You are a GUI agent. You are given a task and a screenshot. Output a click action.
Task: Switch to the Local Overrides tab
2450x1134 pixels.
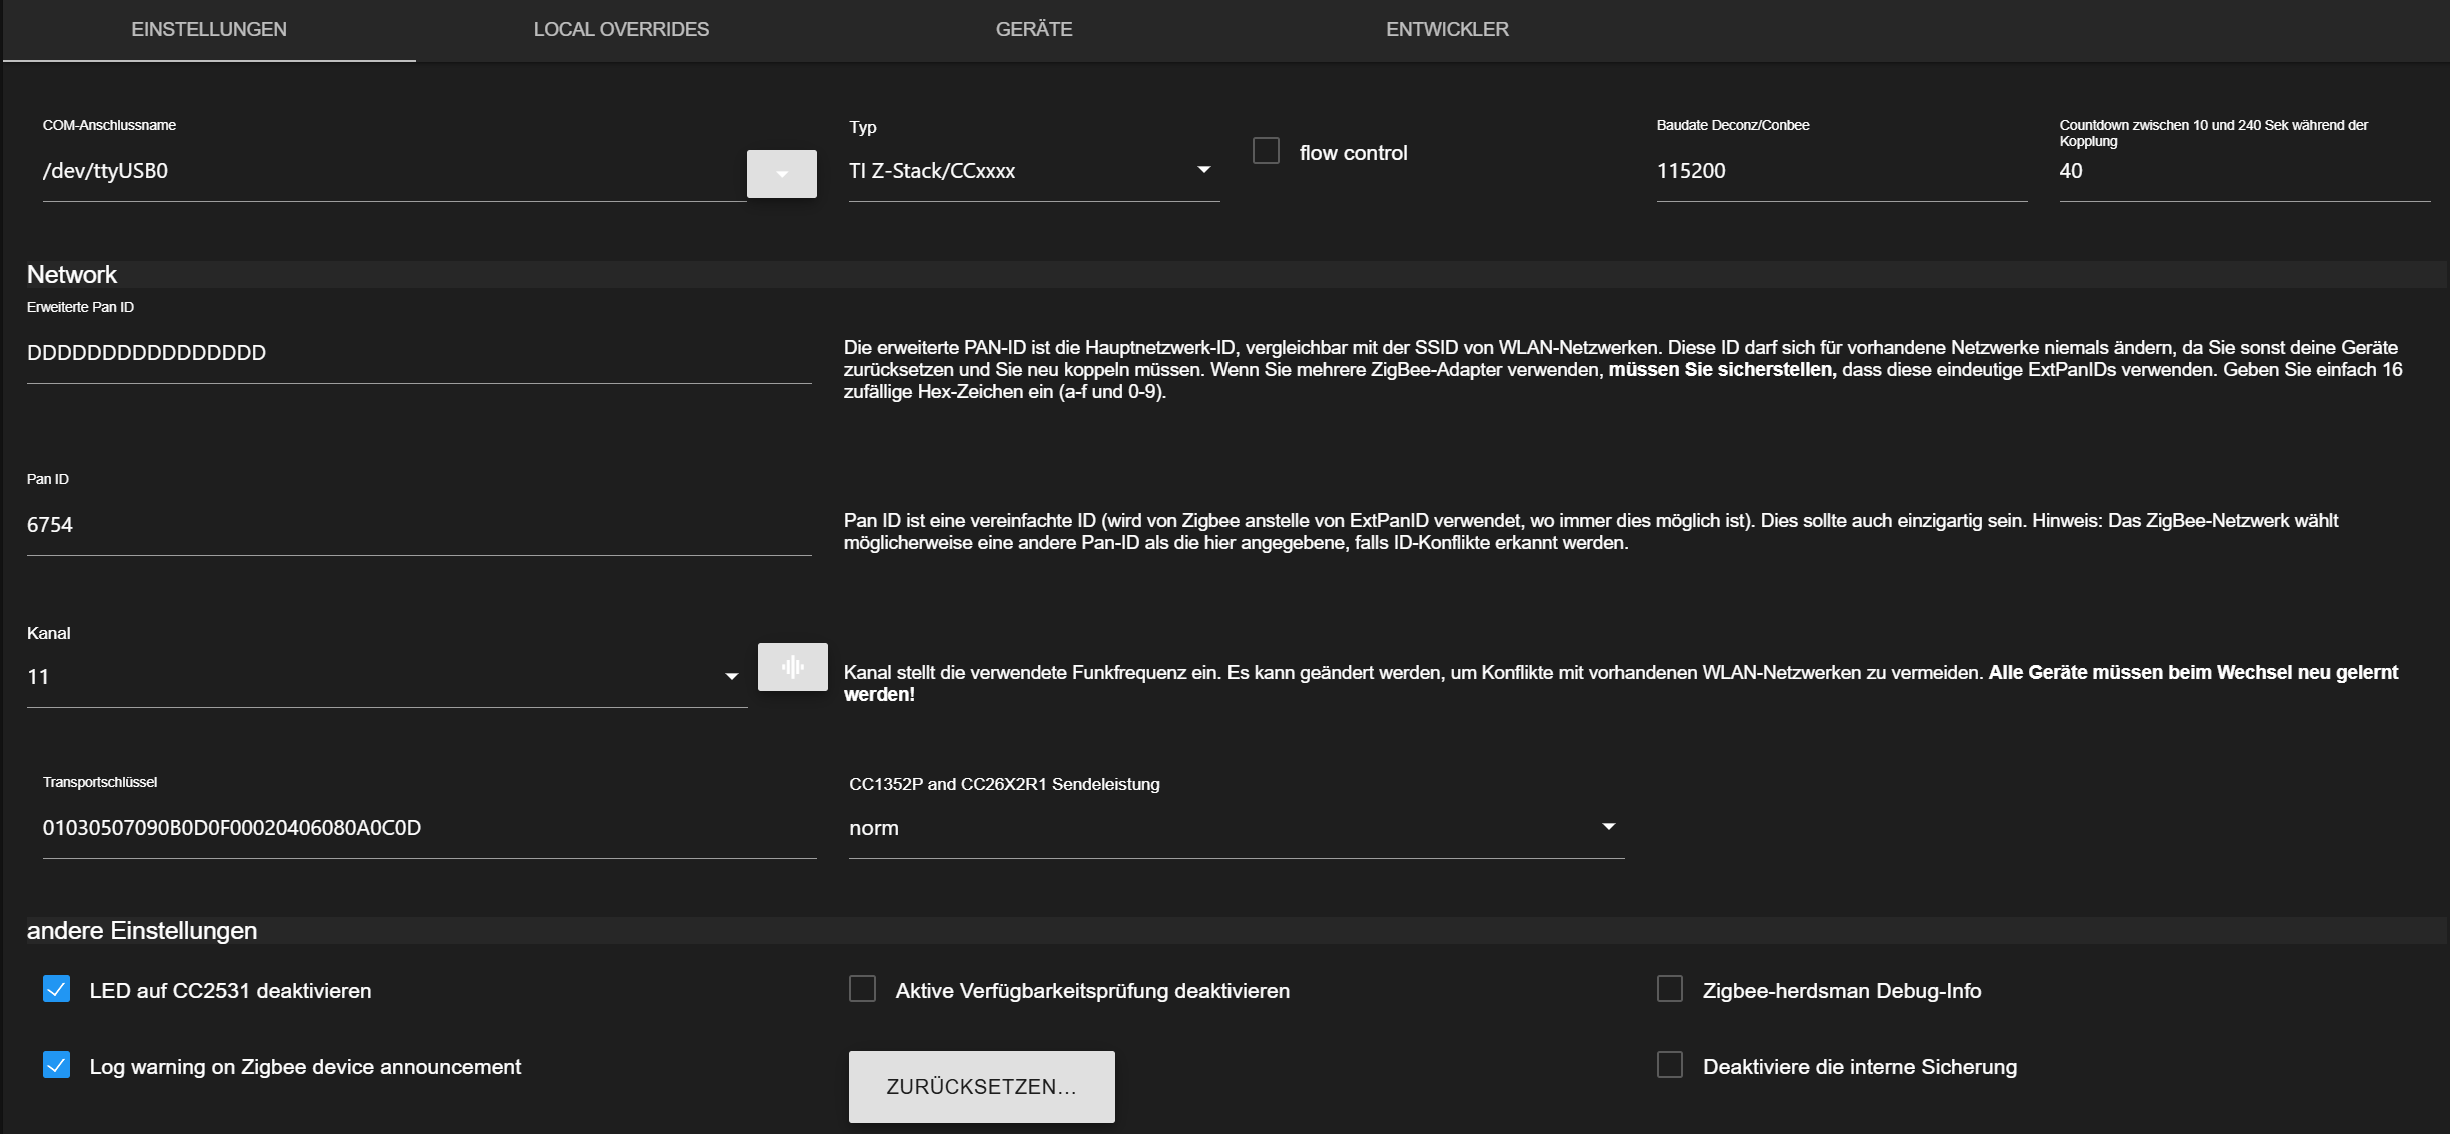[x=621, y=30]
